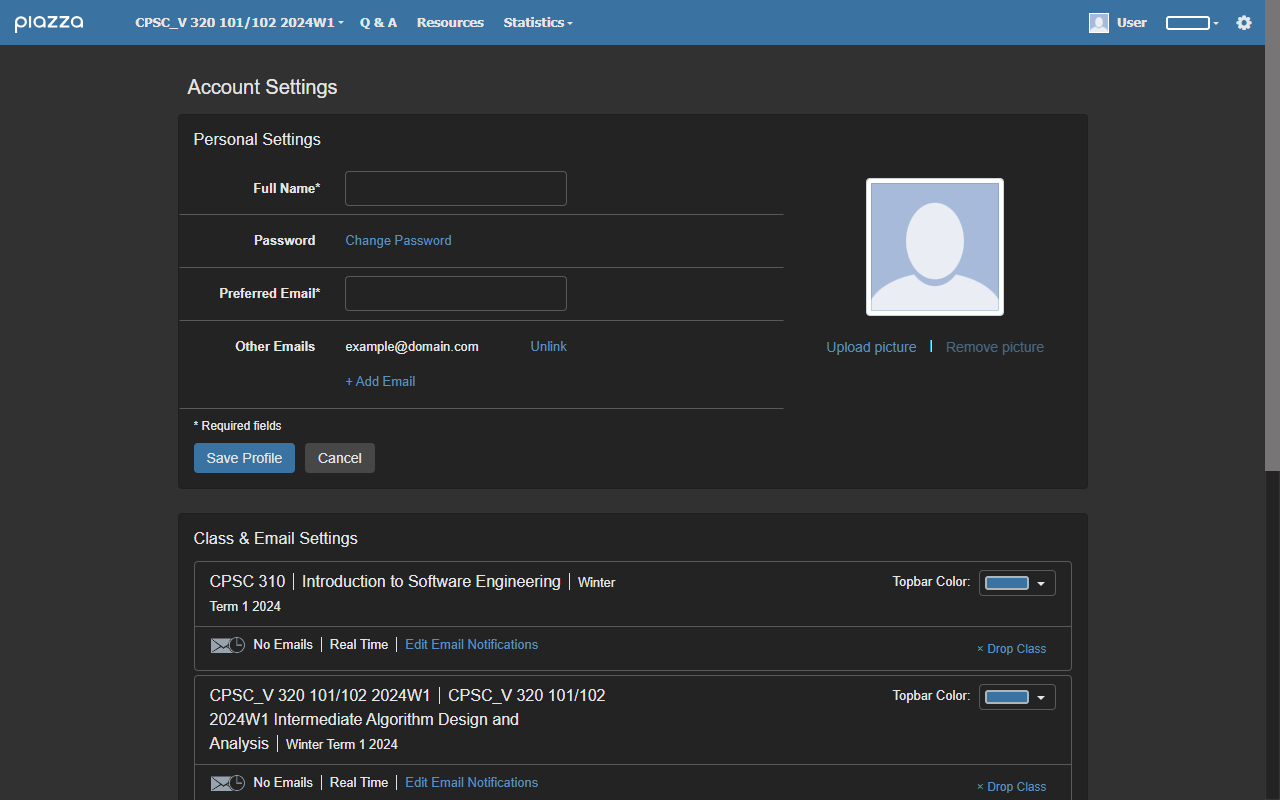
Task: Click the 'example@domain.com' email text
Action: (412, 346)
